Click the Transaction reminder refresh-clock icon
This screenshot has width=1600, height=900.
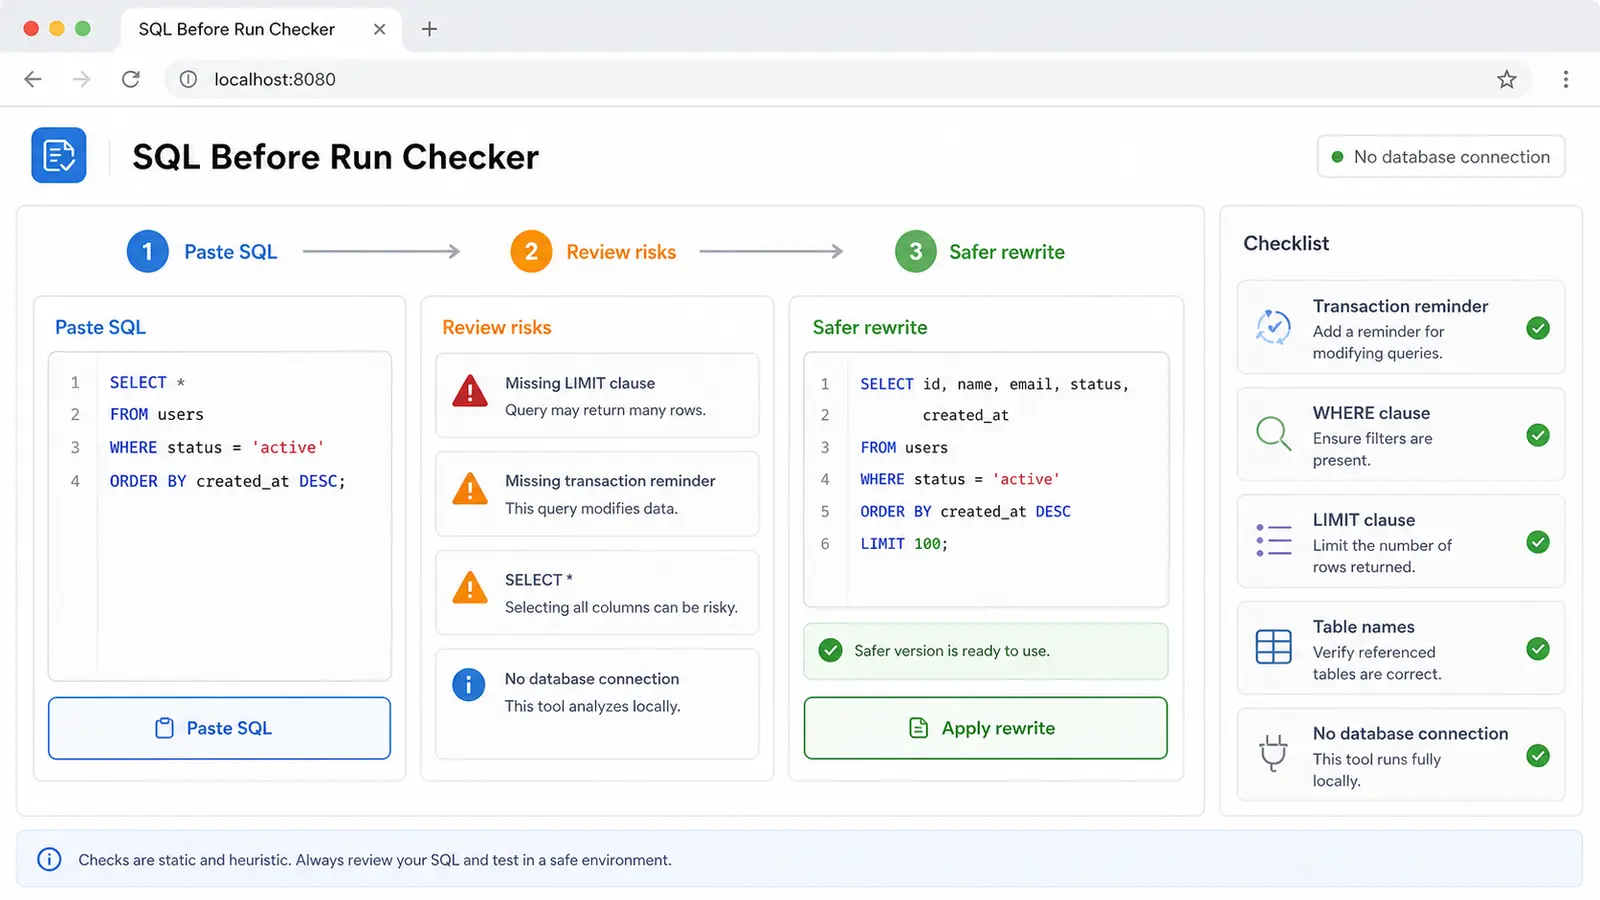point(1273,327)
